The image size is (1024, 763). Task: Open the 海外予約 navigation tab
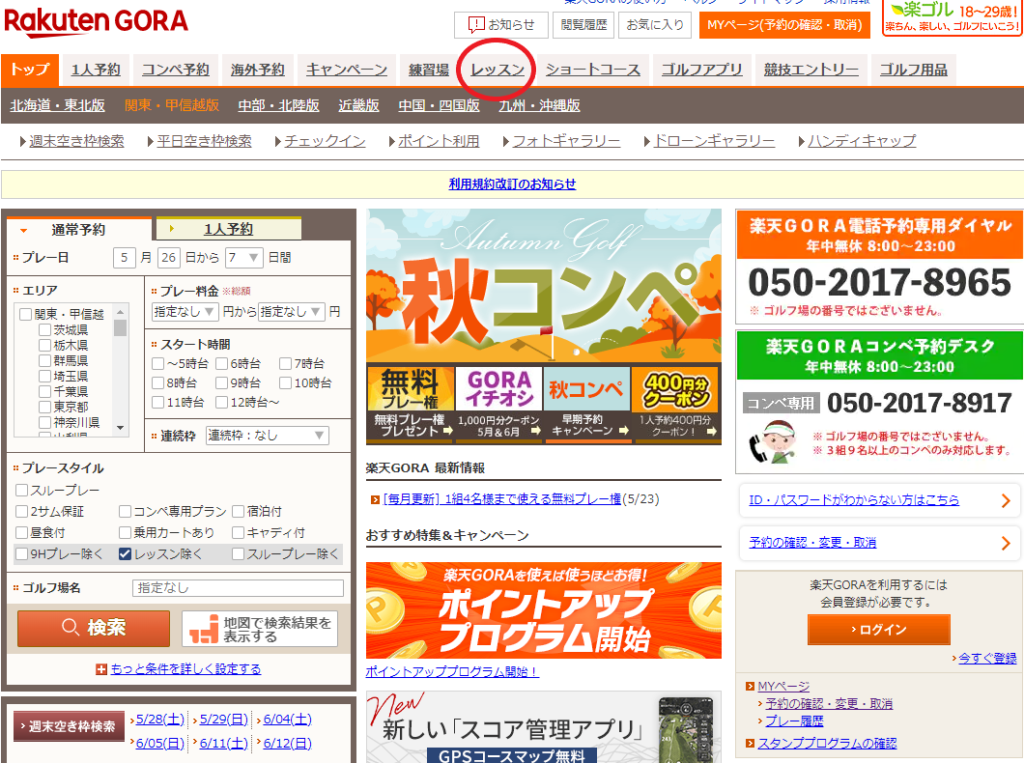tap(257, 70)
